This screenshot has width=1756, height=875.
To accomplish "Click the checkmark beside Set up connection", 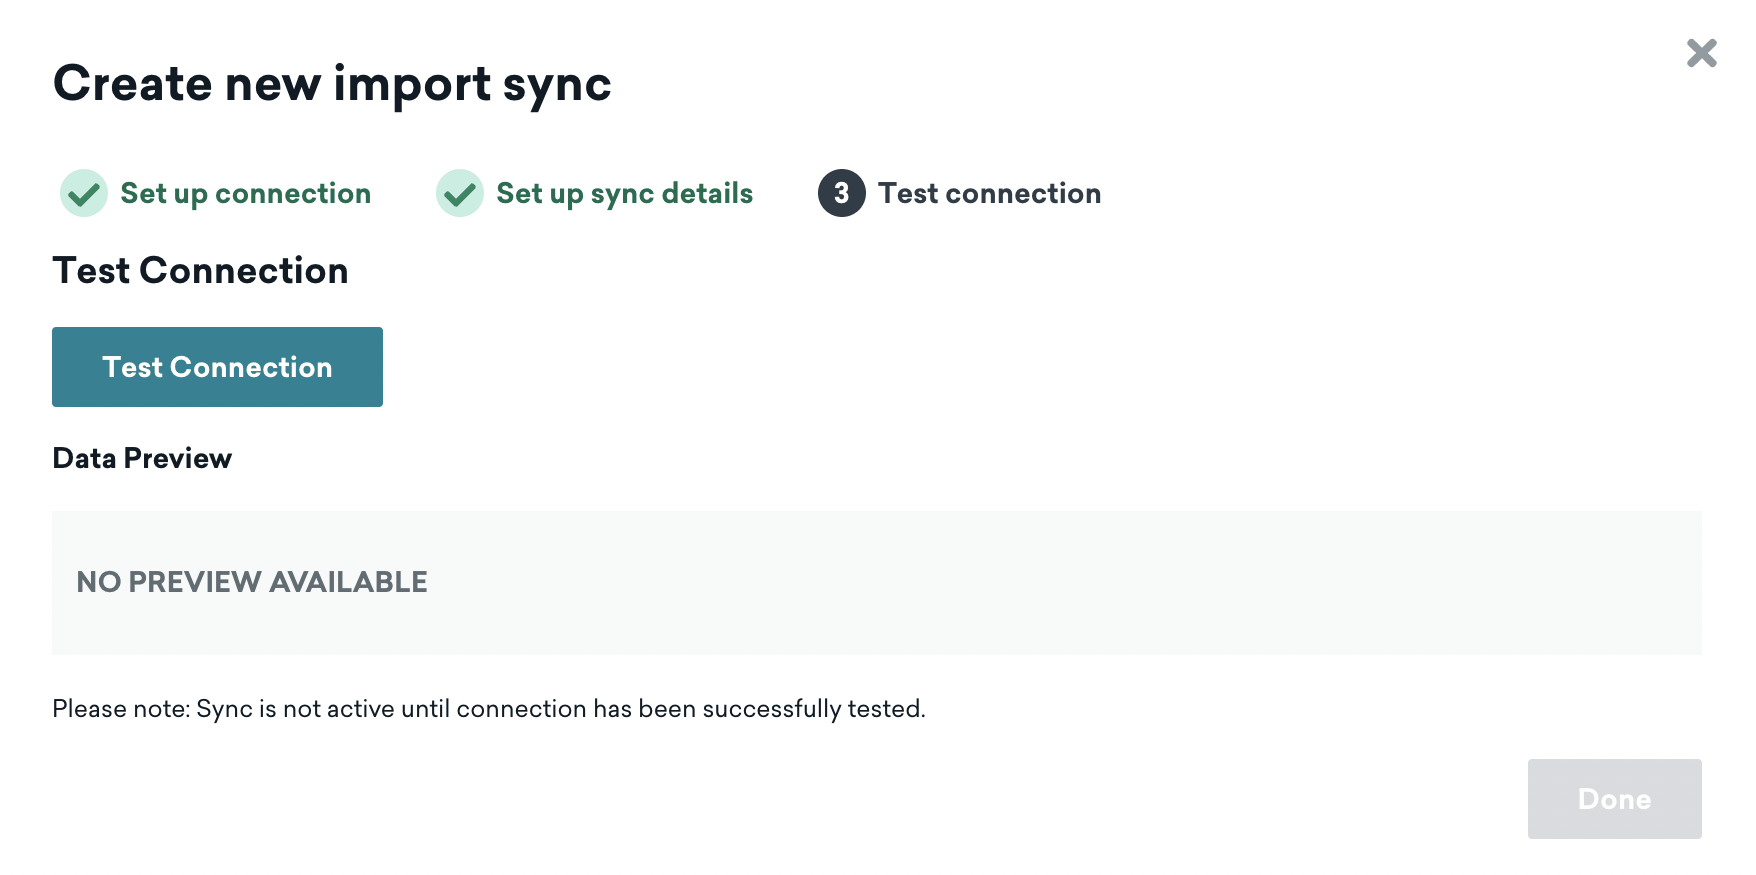I will point(84,193).
